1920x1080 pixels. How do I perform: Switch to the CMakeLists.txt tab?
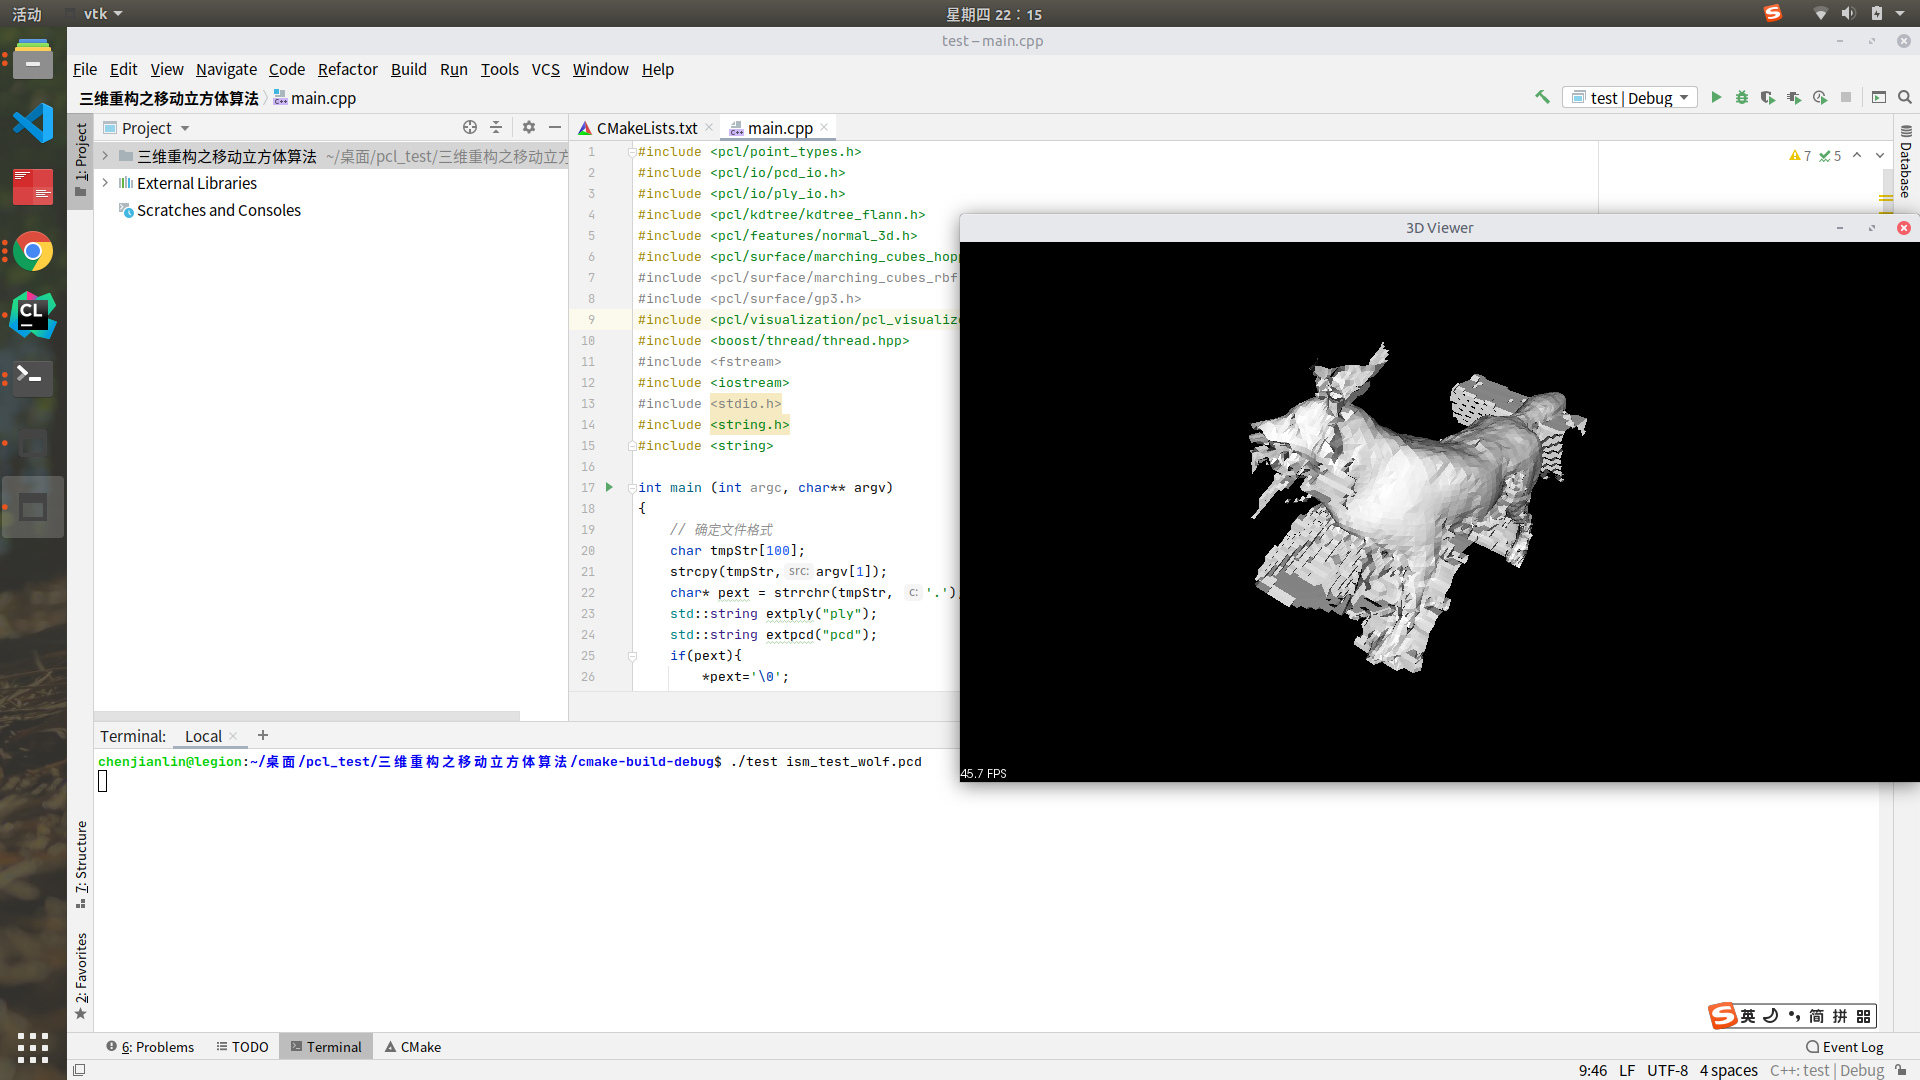(646, 128)
